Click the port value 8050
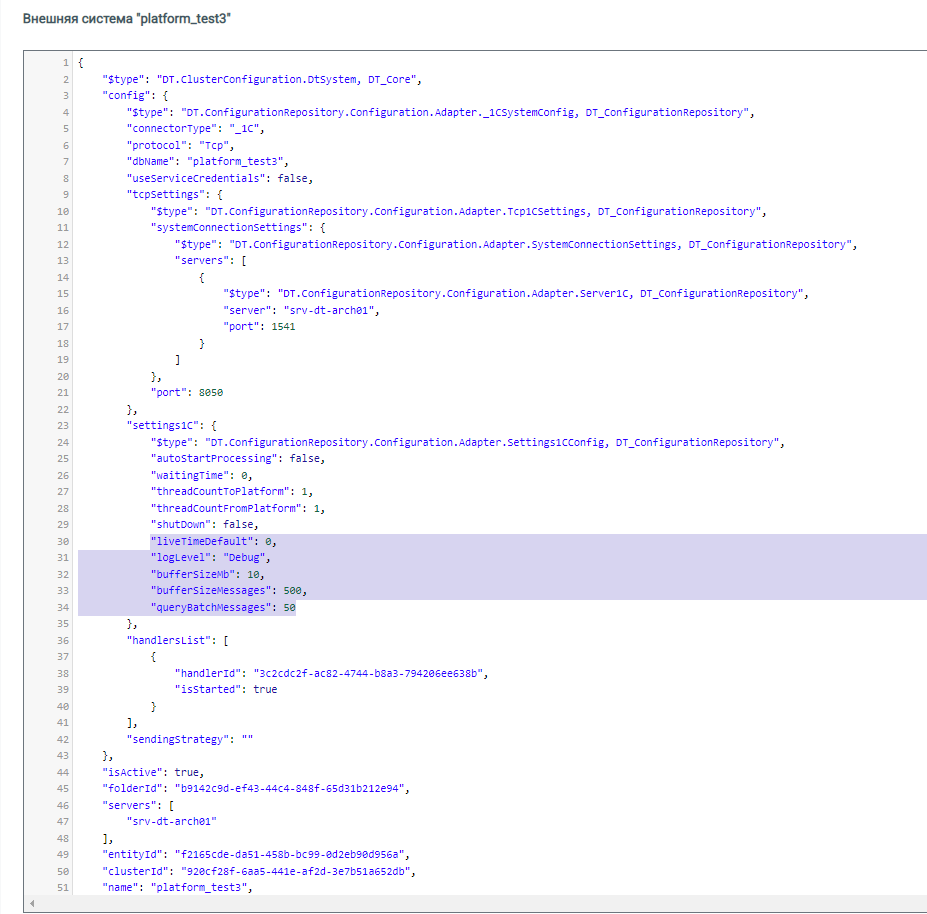Screen dimensions: 927x914 pyautogui.click(x=209, y=392)
